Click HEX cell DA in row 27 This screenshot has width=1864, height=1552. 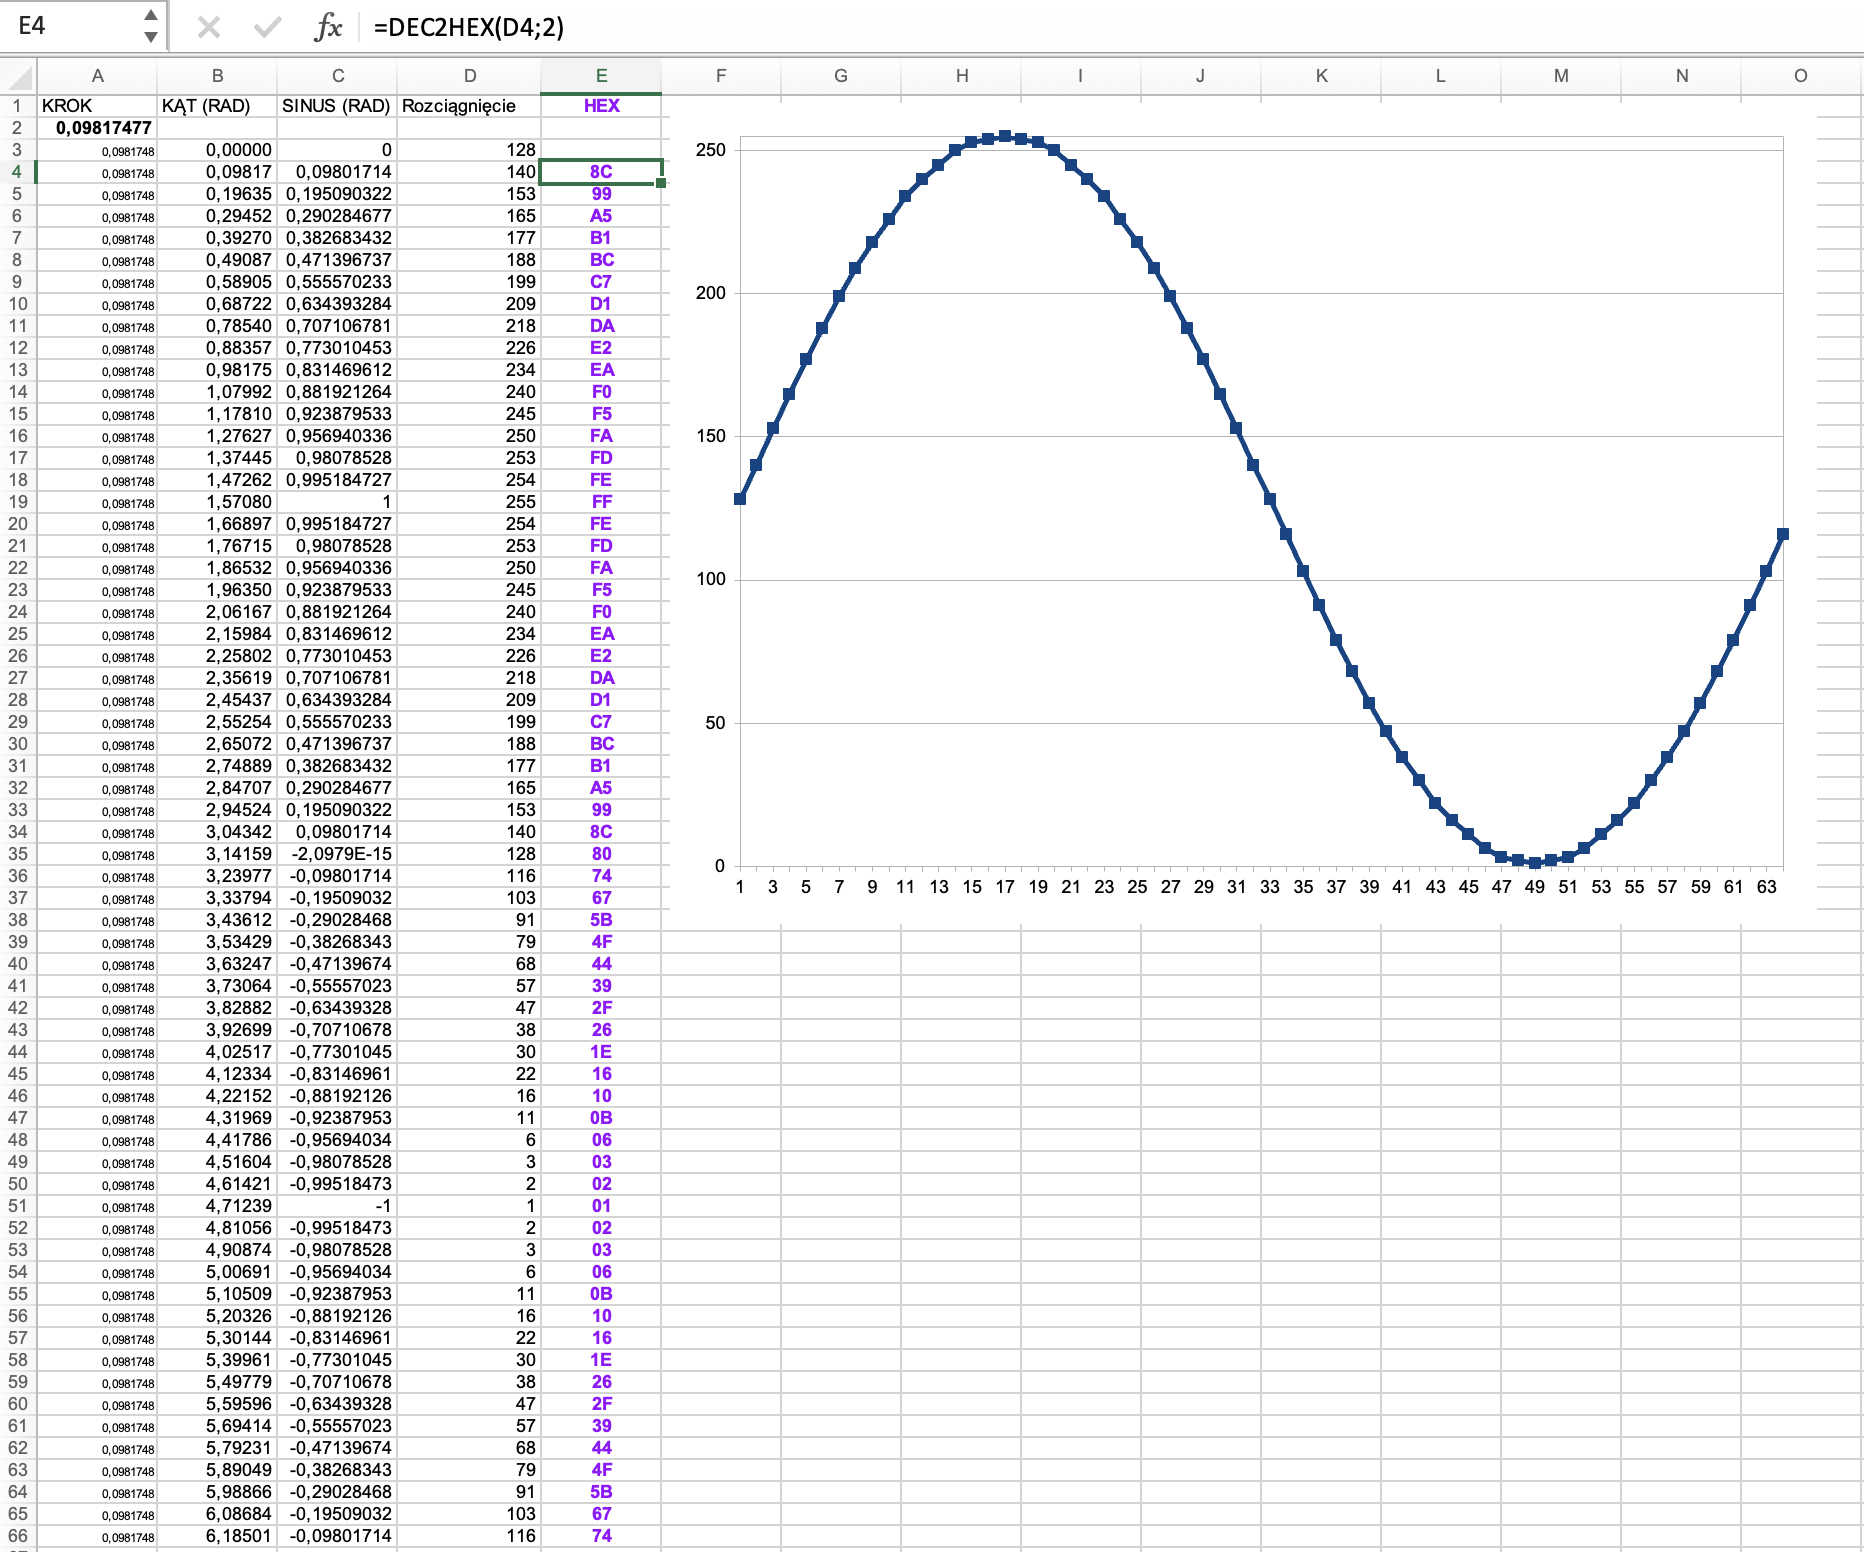click(601, 678)
